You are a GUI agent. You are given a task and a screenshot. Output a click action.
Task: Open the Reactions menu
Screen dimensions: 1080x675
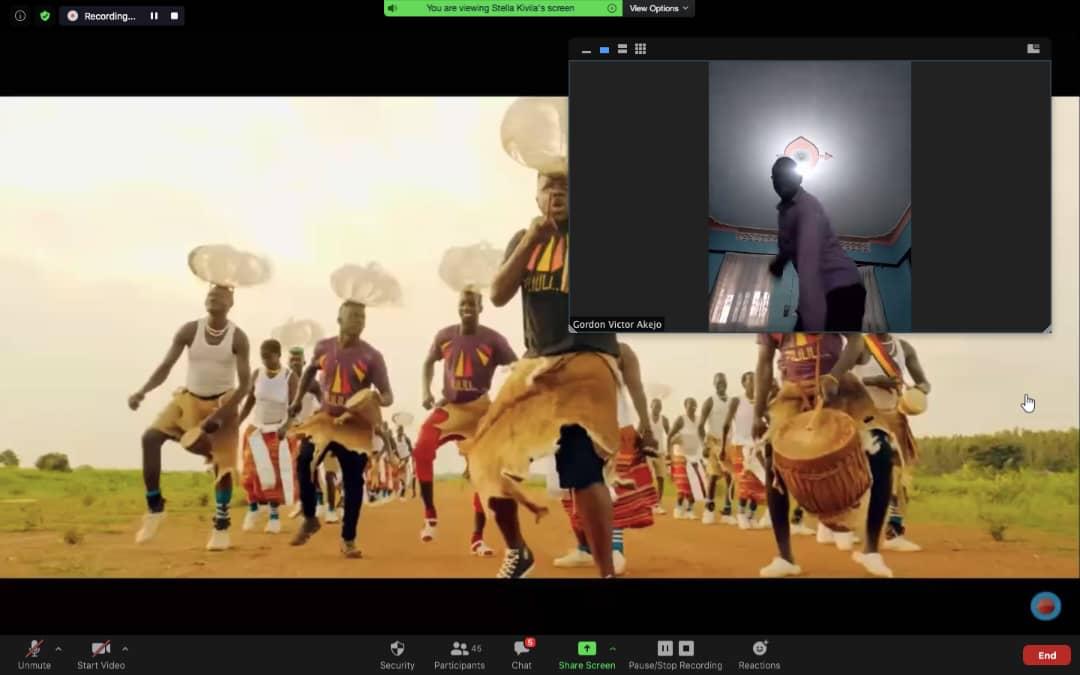[759, 654]
